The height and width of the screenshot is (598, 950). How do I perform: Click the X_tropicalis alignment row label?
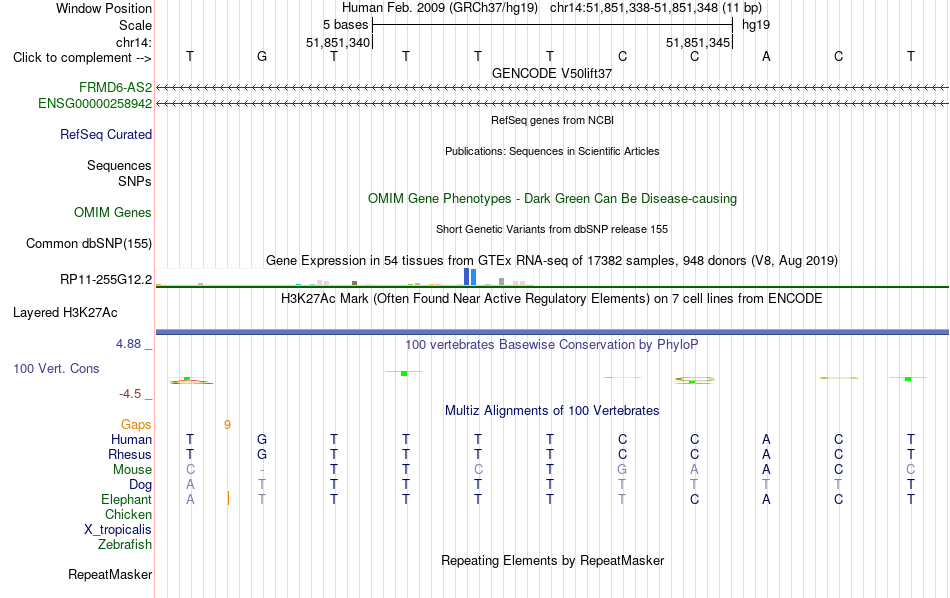118,530
